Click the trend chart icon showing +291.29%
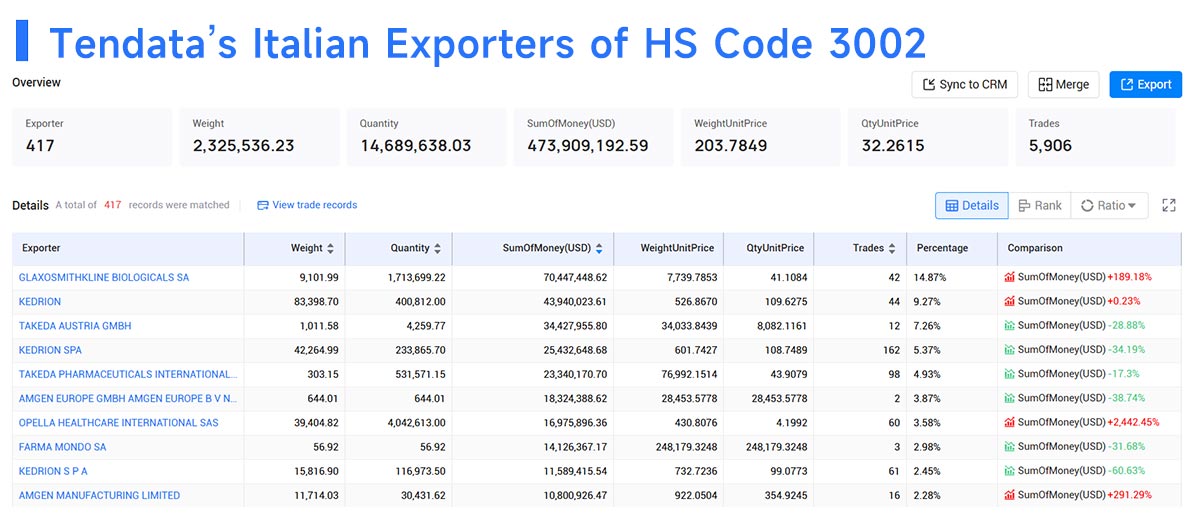Image resolution: width=1190 pixels, height=520 pixels. (x=1009, y=495)
